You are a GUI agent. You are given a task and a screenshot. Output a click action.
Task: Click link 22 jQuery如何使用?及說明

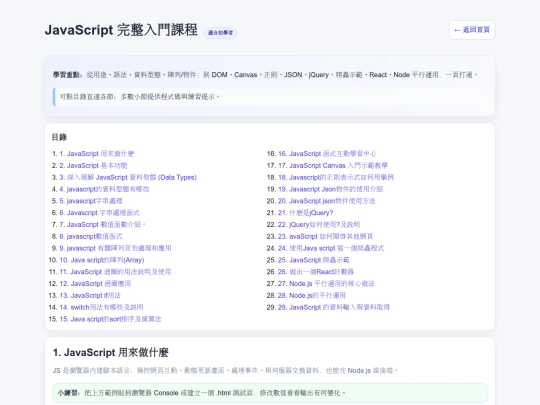point(319,225)
